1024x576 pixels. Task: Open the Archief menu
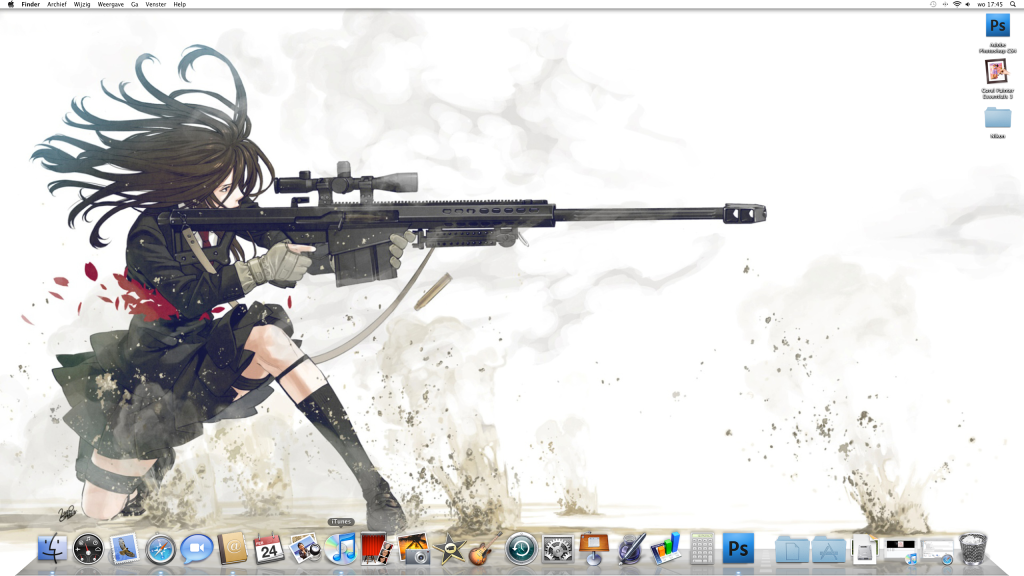click(57, 4)
